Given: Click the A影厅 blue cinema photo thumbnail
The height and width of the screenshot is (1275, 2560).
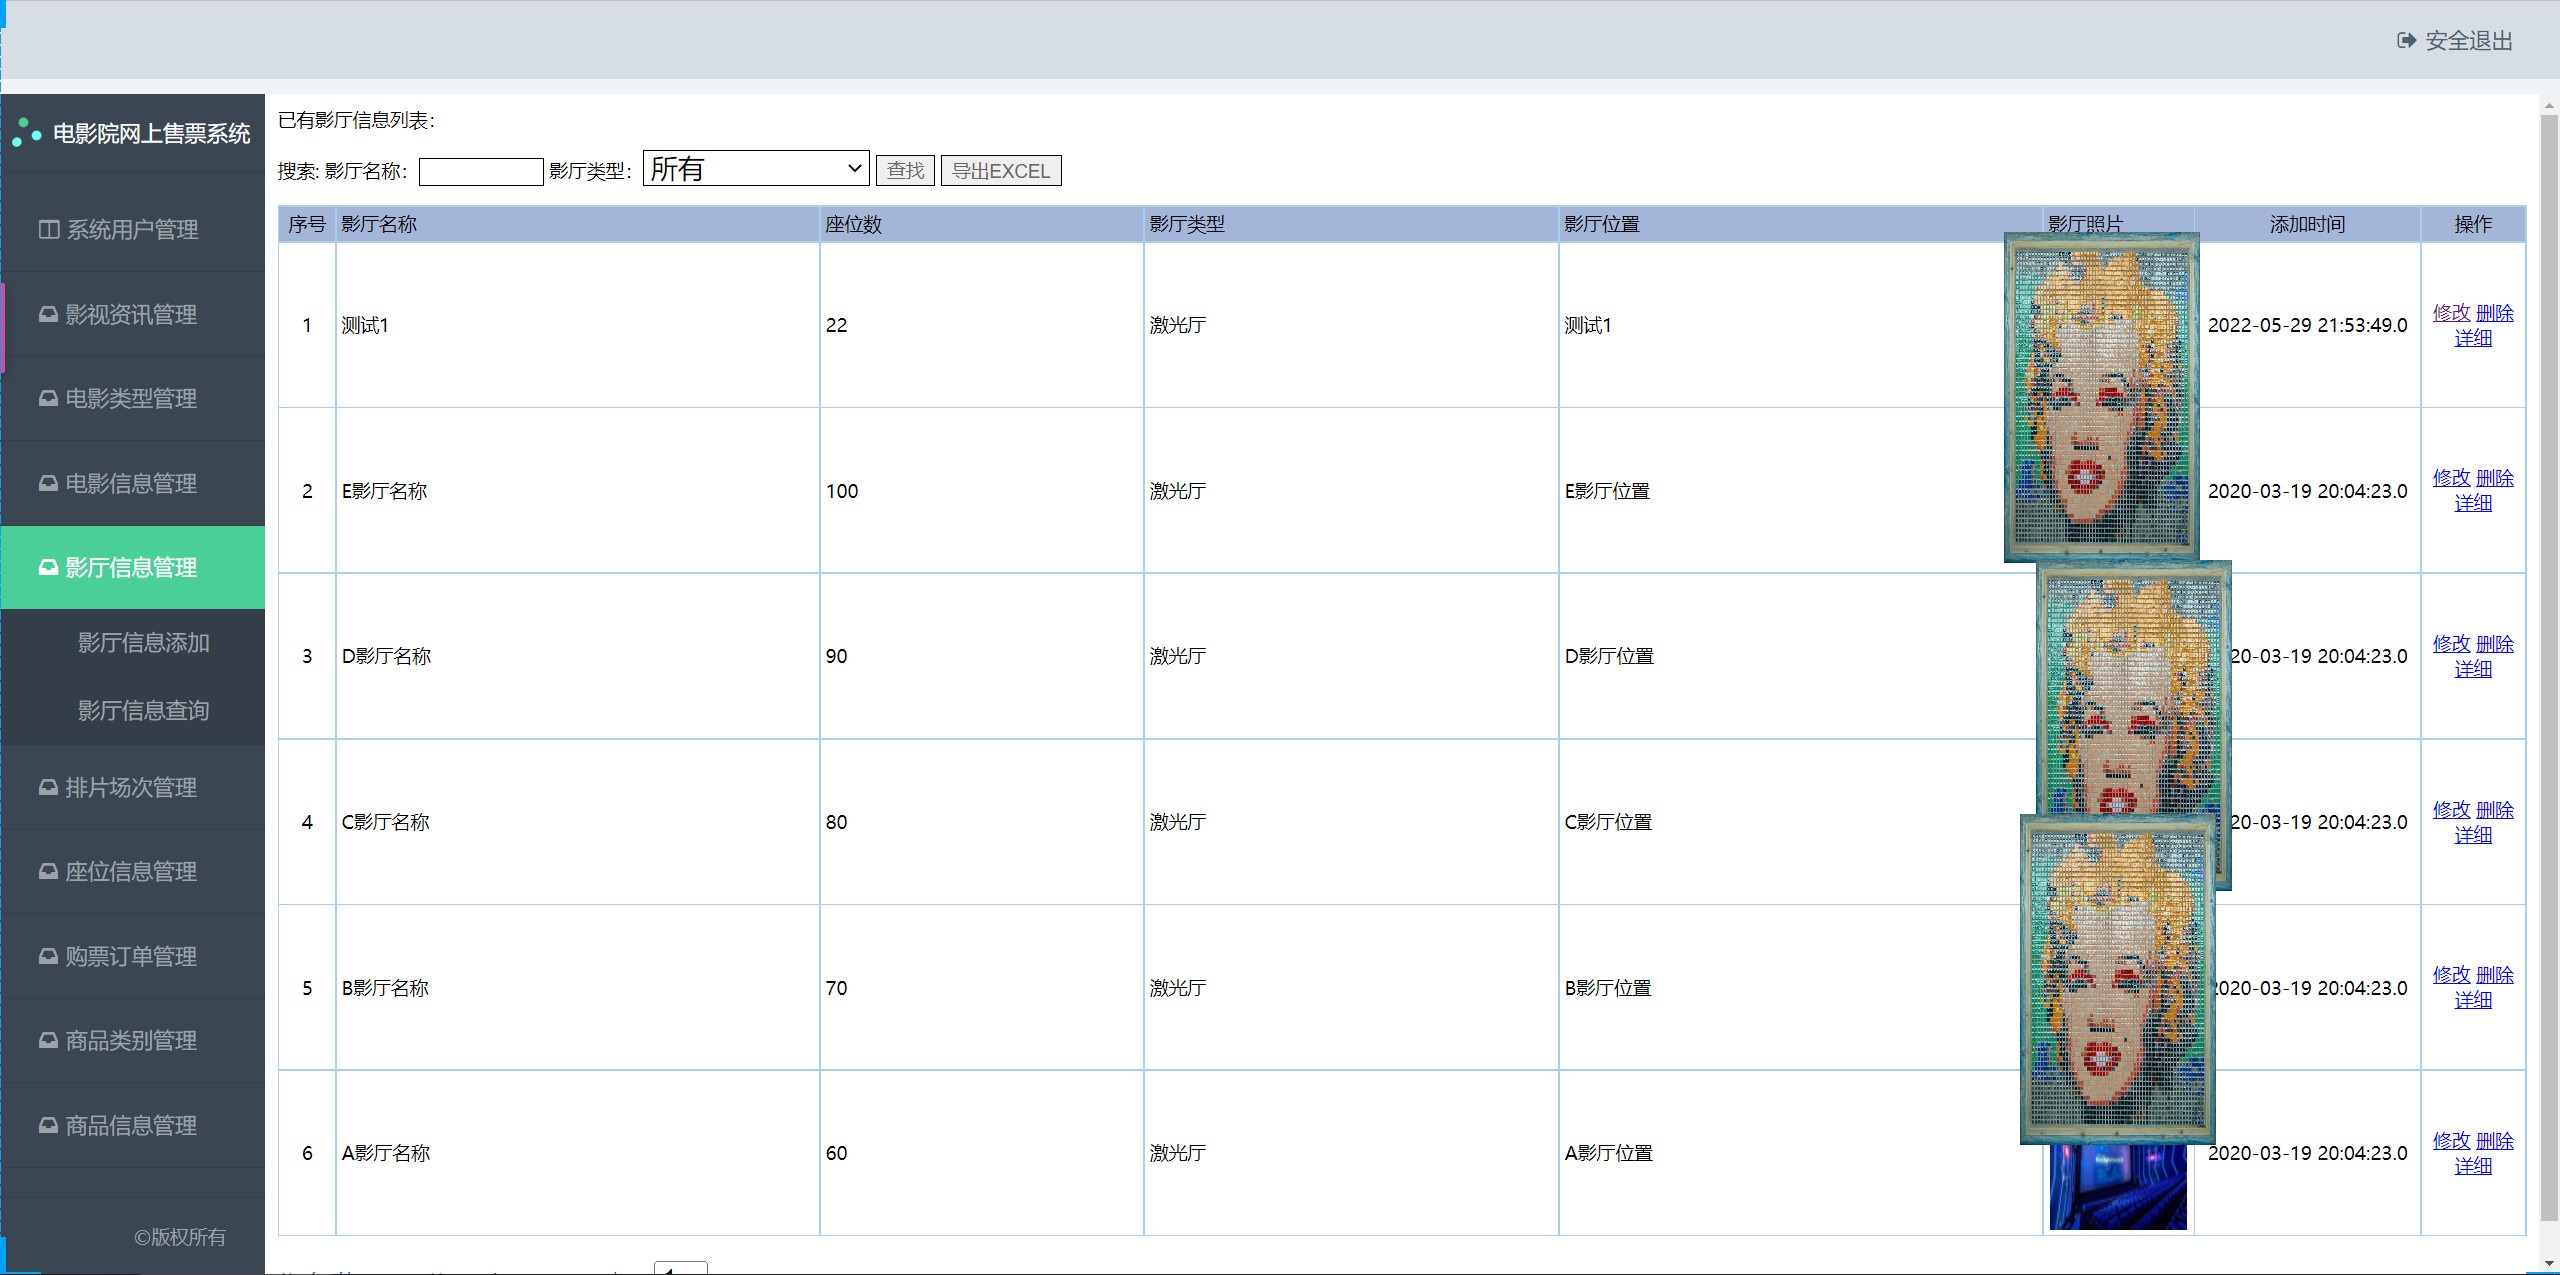Looking at the screenshot, I should pyautogui.click(x=2117, y=1188).
